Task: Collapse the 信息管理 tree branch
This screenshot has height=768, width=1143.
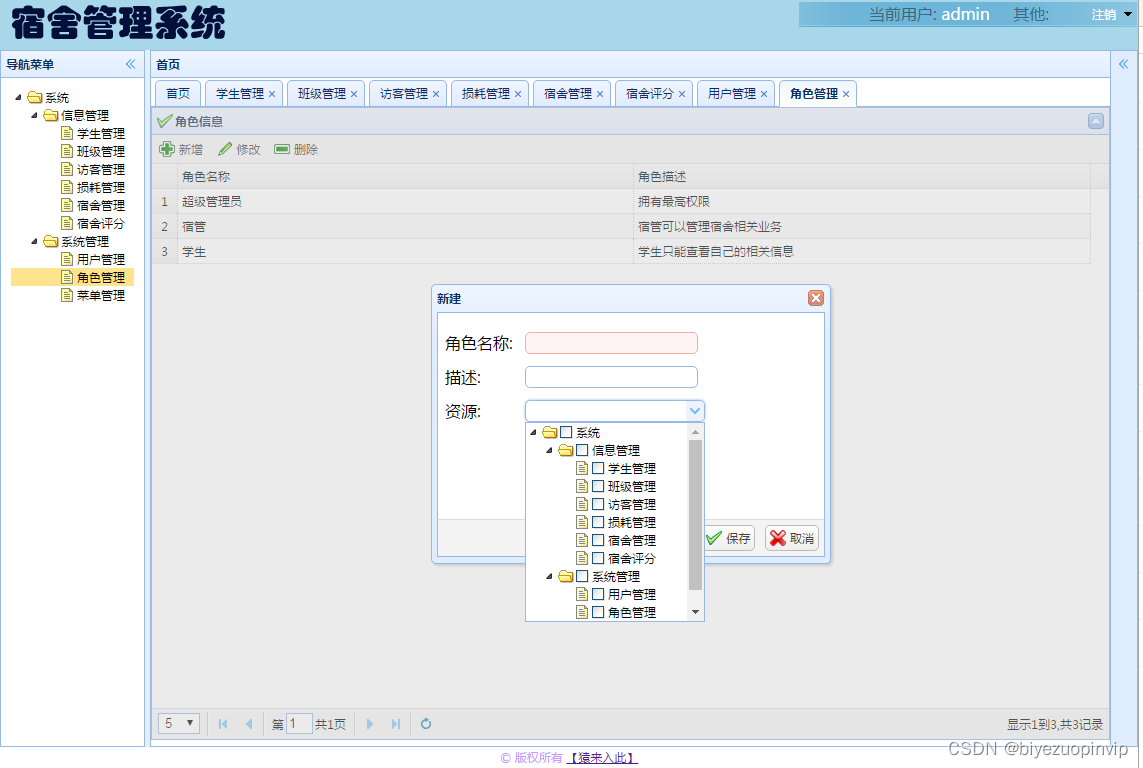Action: [x=548, y=449]
